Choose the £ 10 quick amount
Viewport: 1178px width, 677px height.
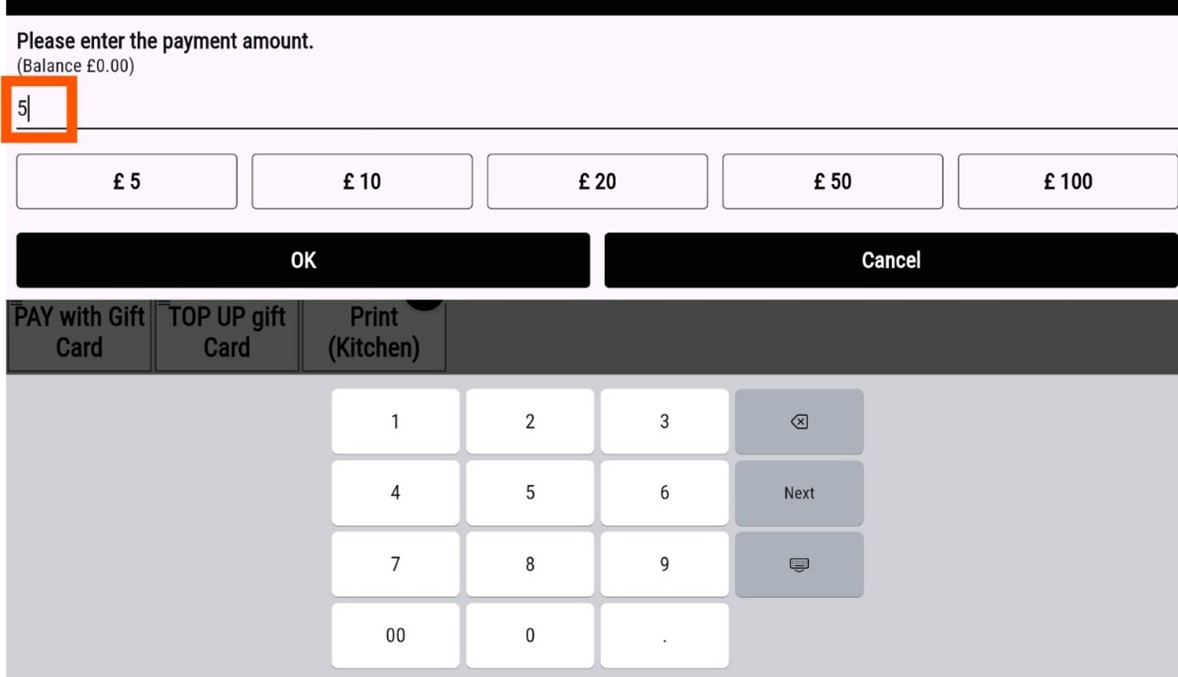[362, 182]
